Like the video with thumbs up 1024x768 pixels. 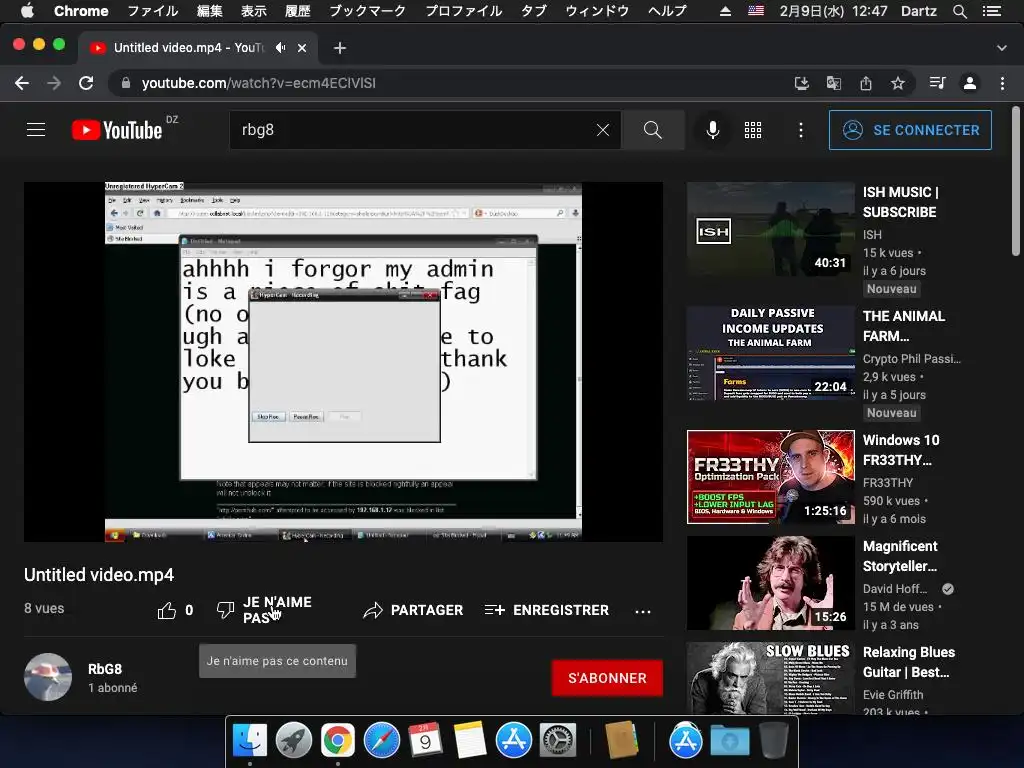(x=167, y=610)
